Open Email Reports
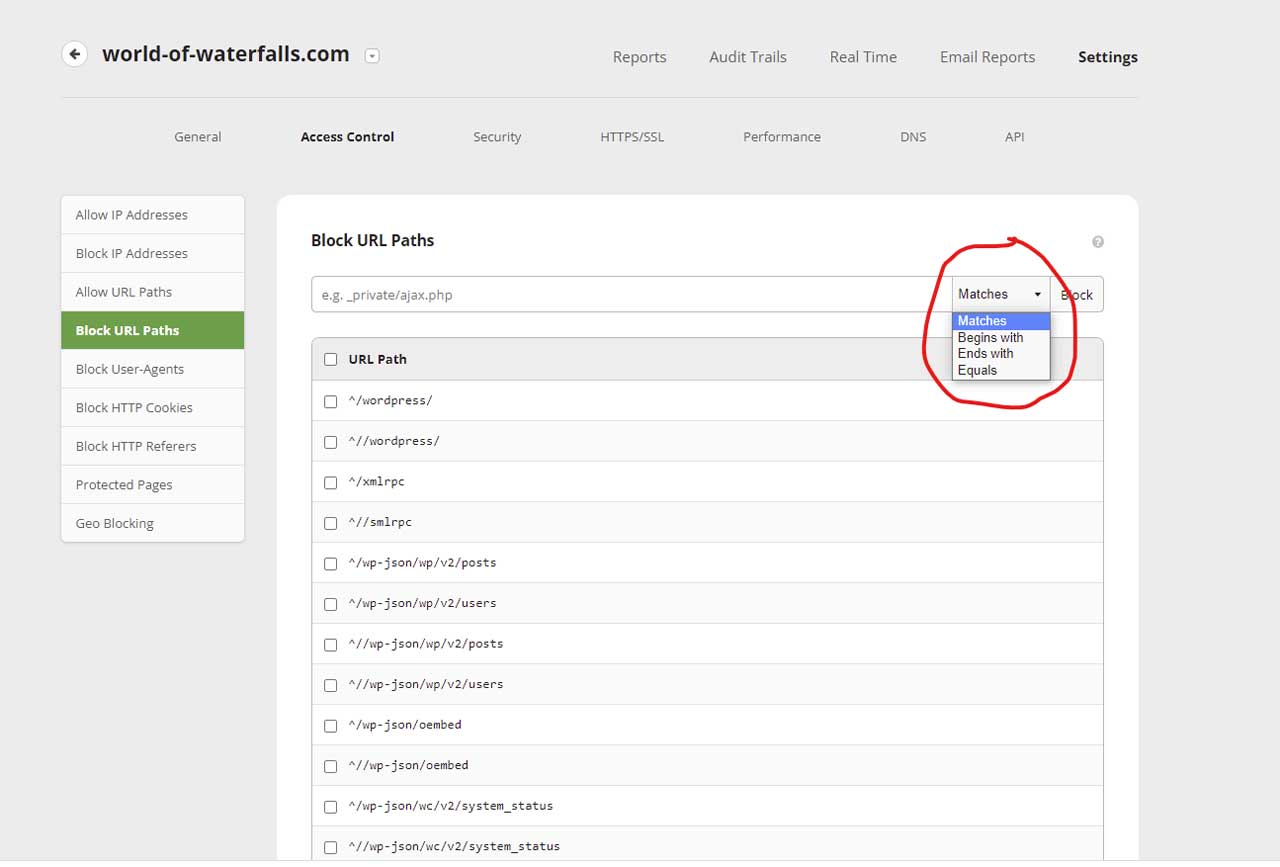Viewport: 1280px width, 867px height. [x=987, y=57]
